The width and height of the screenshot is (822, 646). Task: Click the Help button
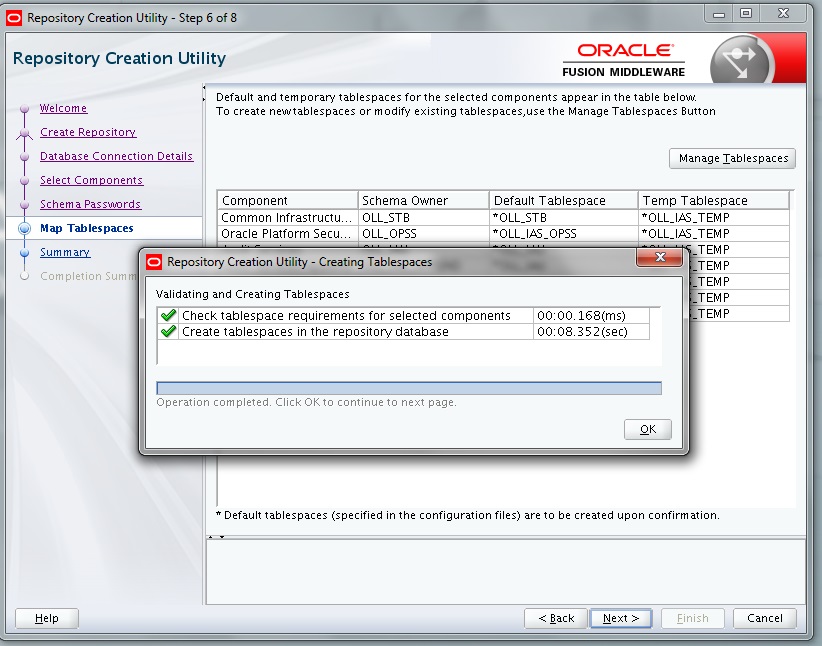pos(47,618)
